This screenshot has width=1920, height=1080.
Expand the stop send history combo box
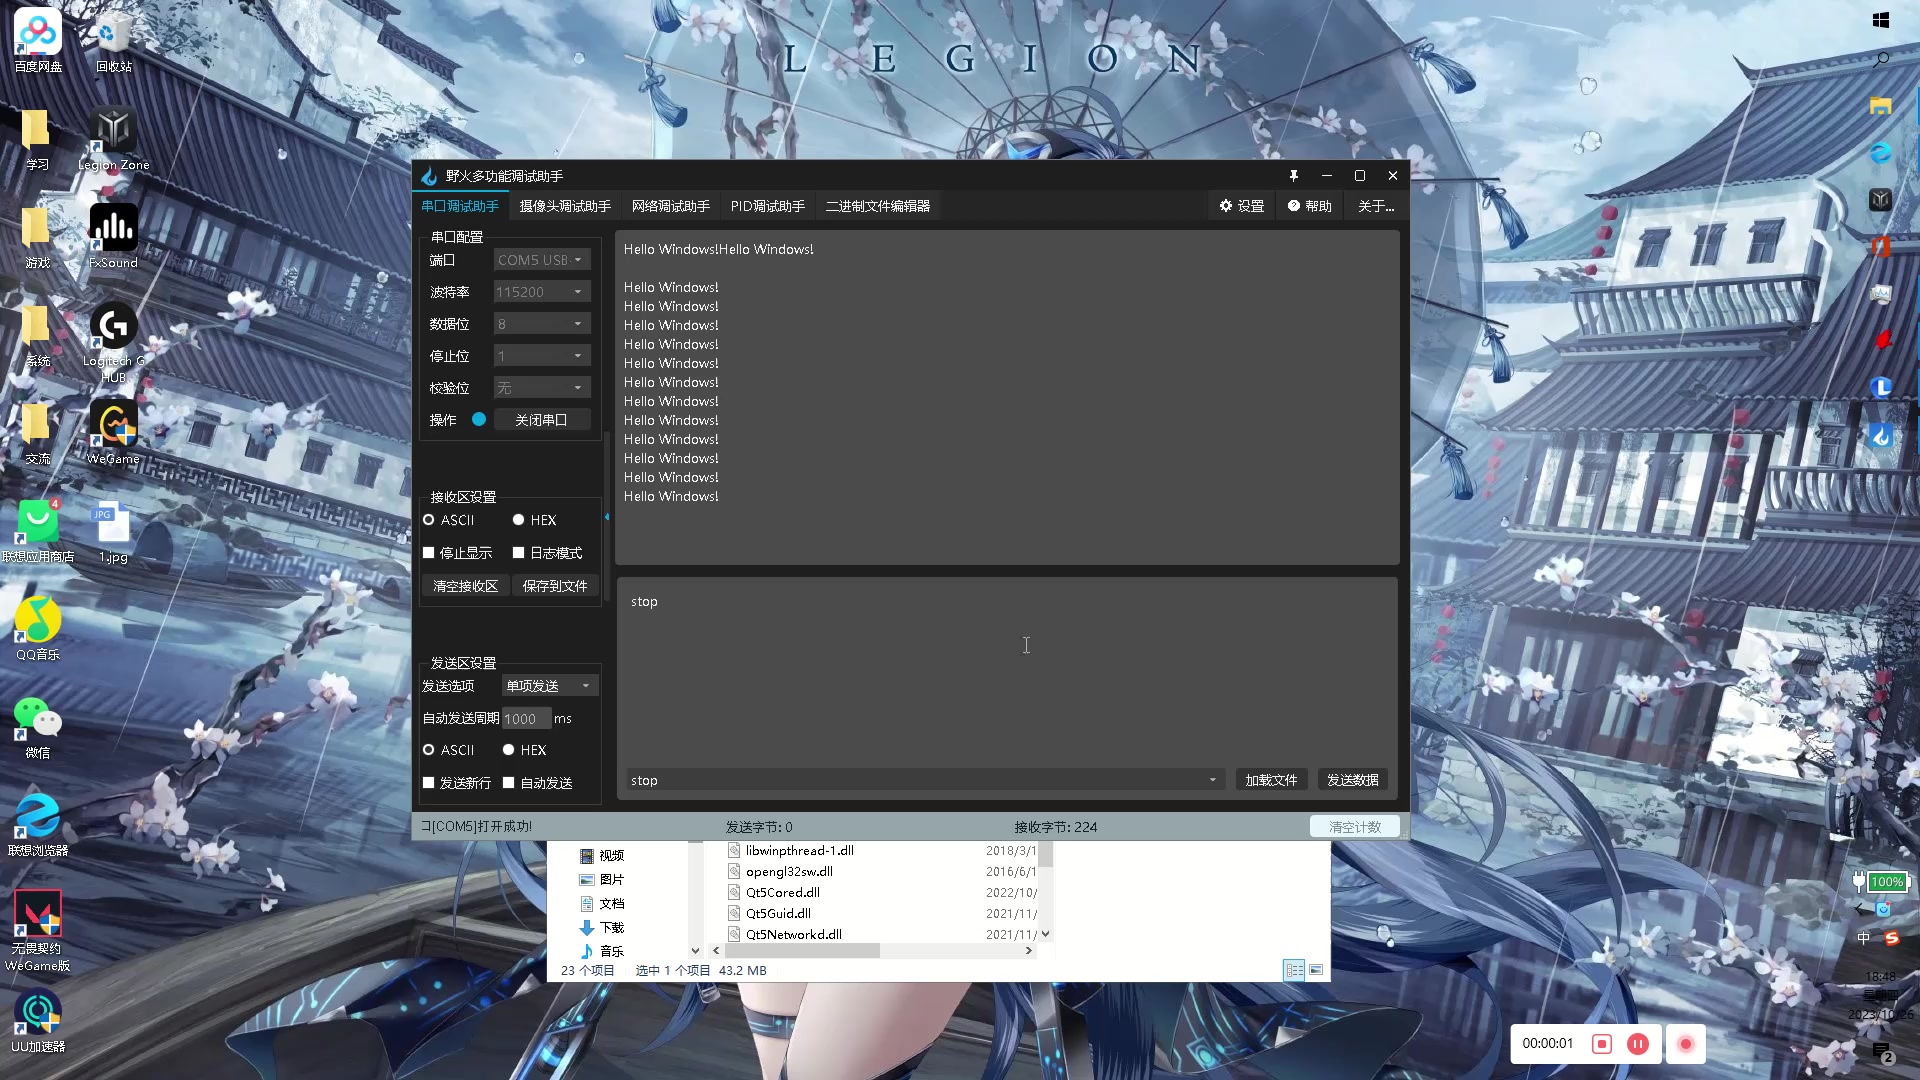tap(1212, 780)
